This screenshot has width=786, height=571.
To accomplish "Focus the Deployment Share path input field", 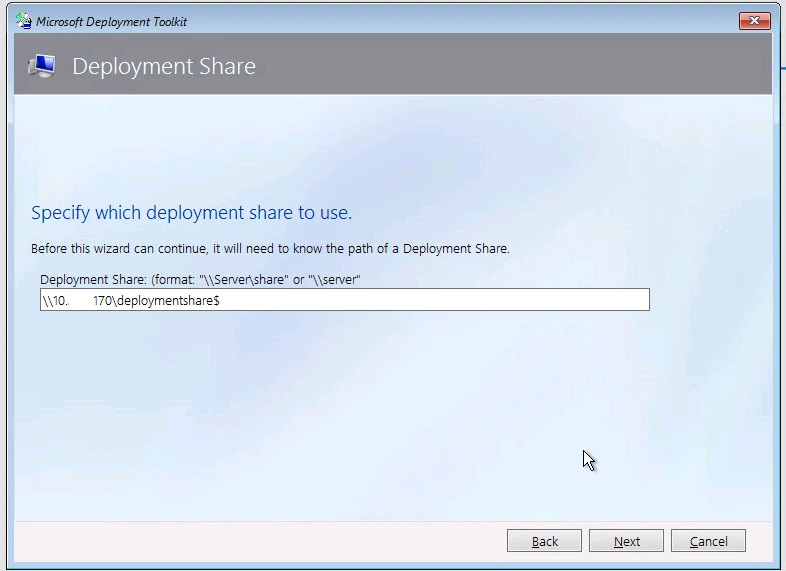I will 344,300.
